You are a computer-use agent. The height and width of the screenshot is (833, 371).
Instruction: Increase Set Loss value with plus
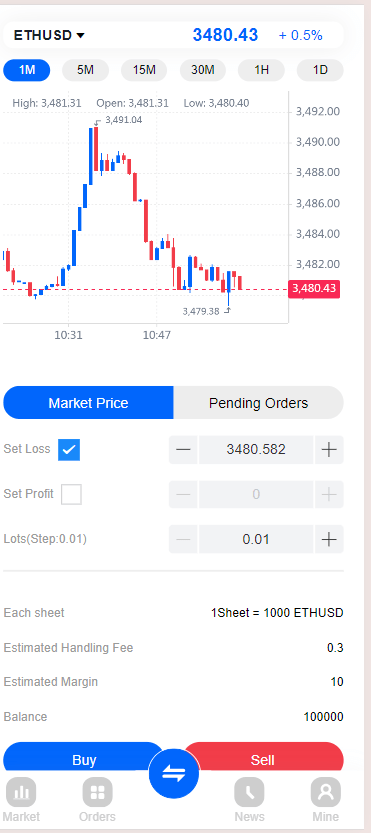coord(329,449)
